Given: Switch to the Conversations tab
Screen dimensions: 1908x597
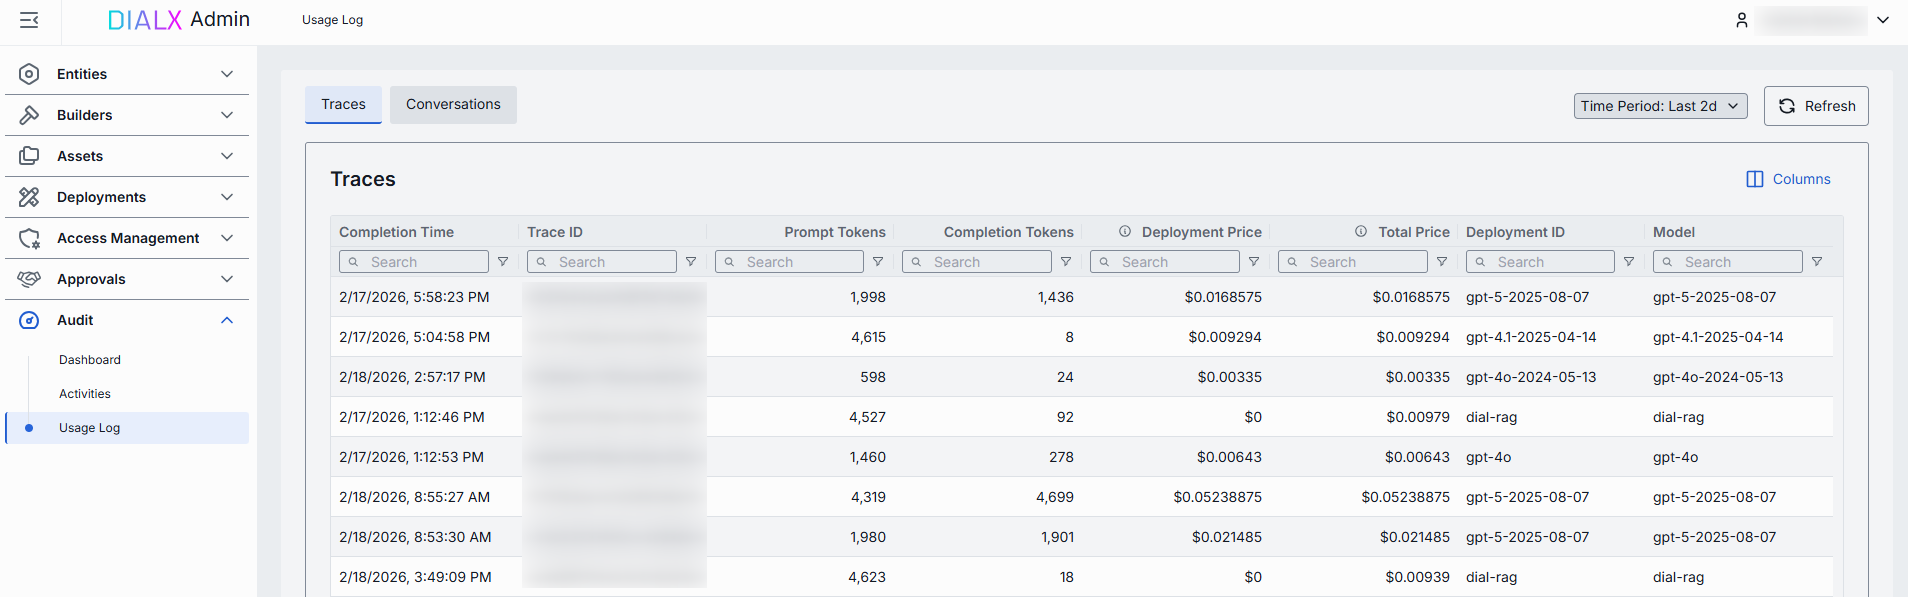Looking at the screenshot, I should [453, 105].
